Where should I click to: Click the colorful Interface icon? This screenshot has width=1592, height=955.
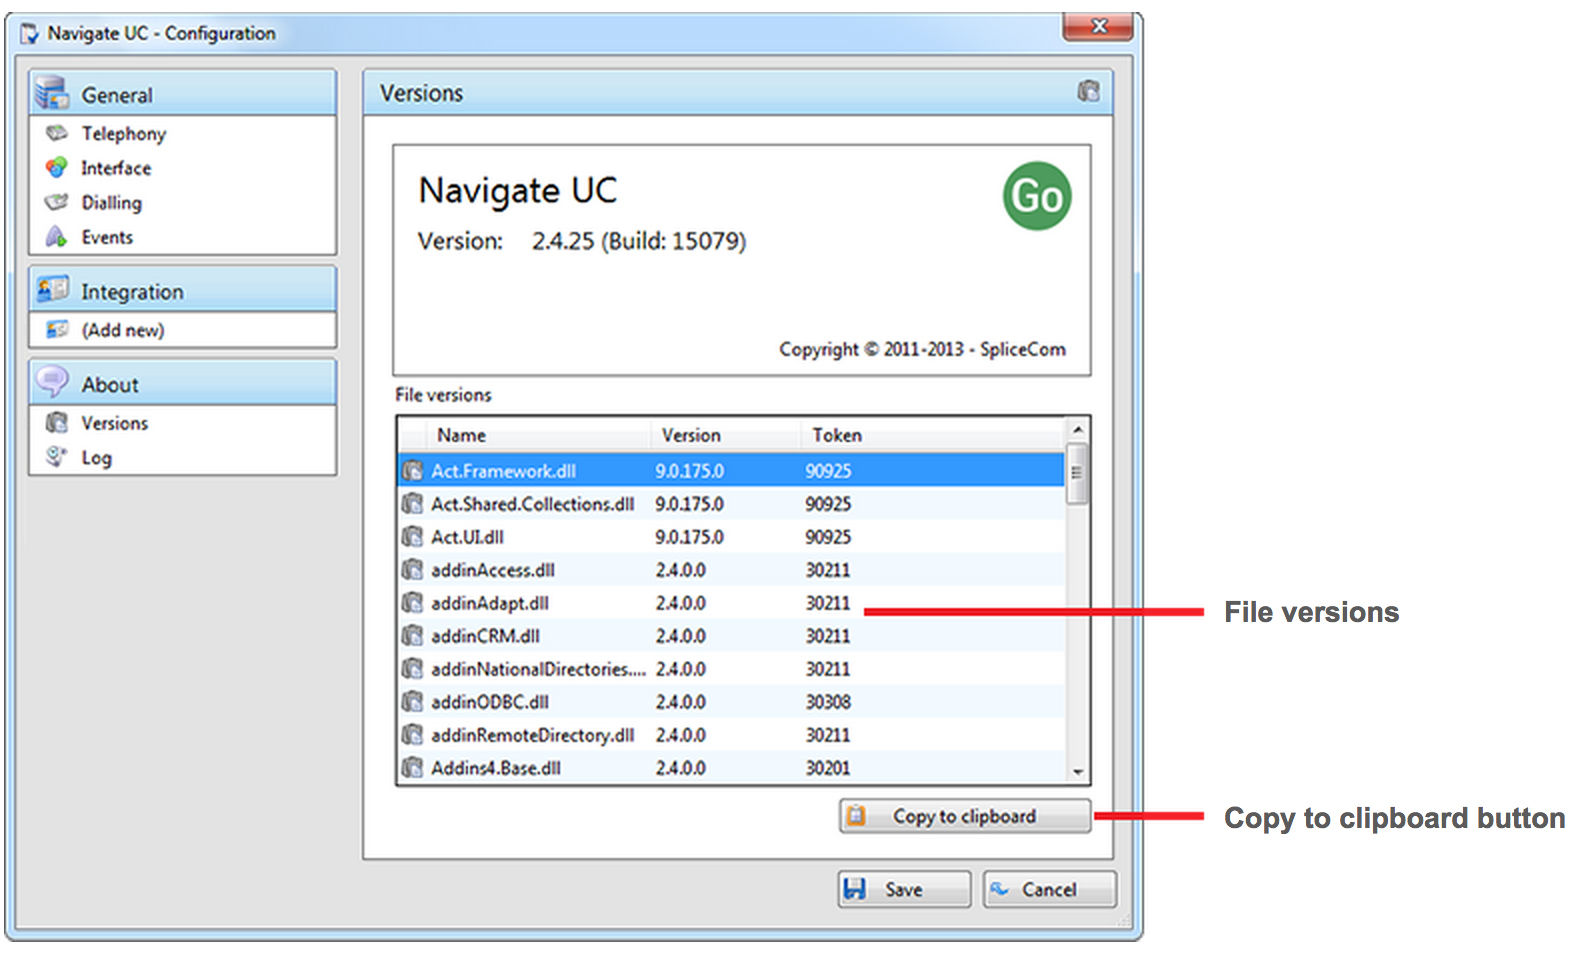57,167
